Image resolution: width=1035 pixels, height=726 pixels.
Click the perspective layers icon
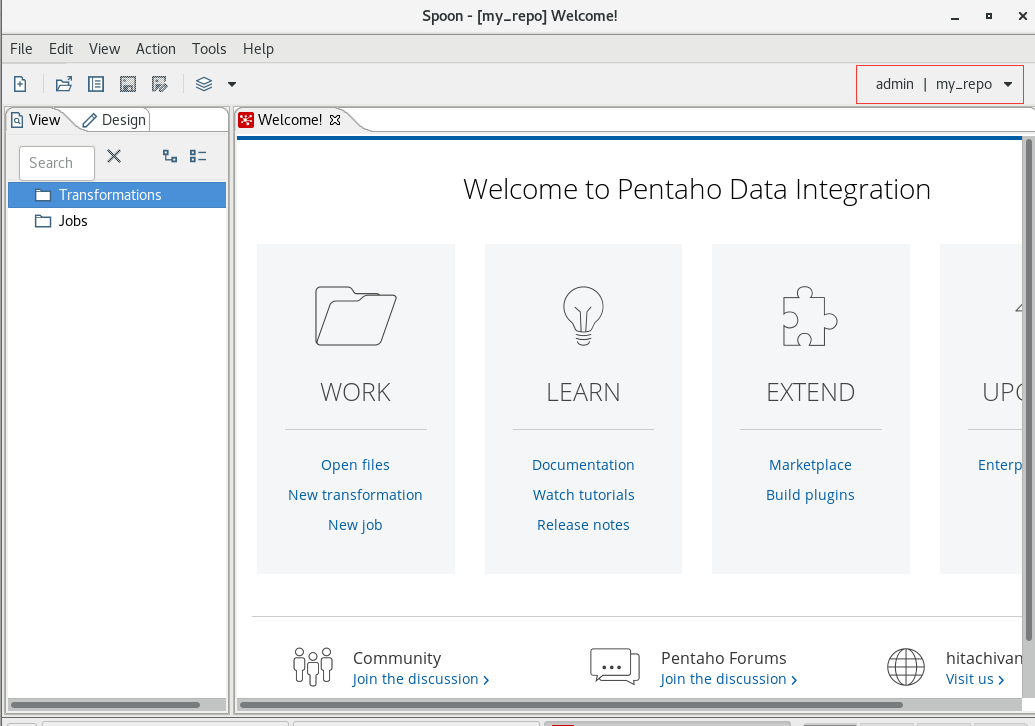coord(204,84)
